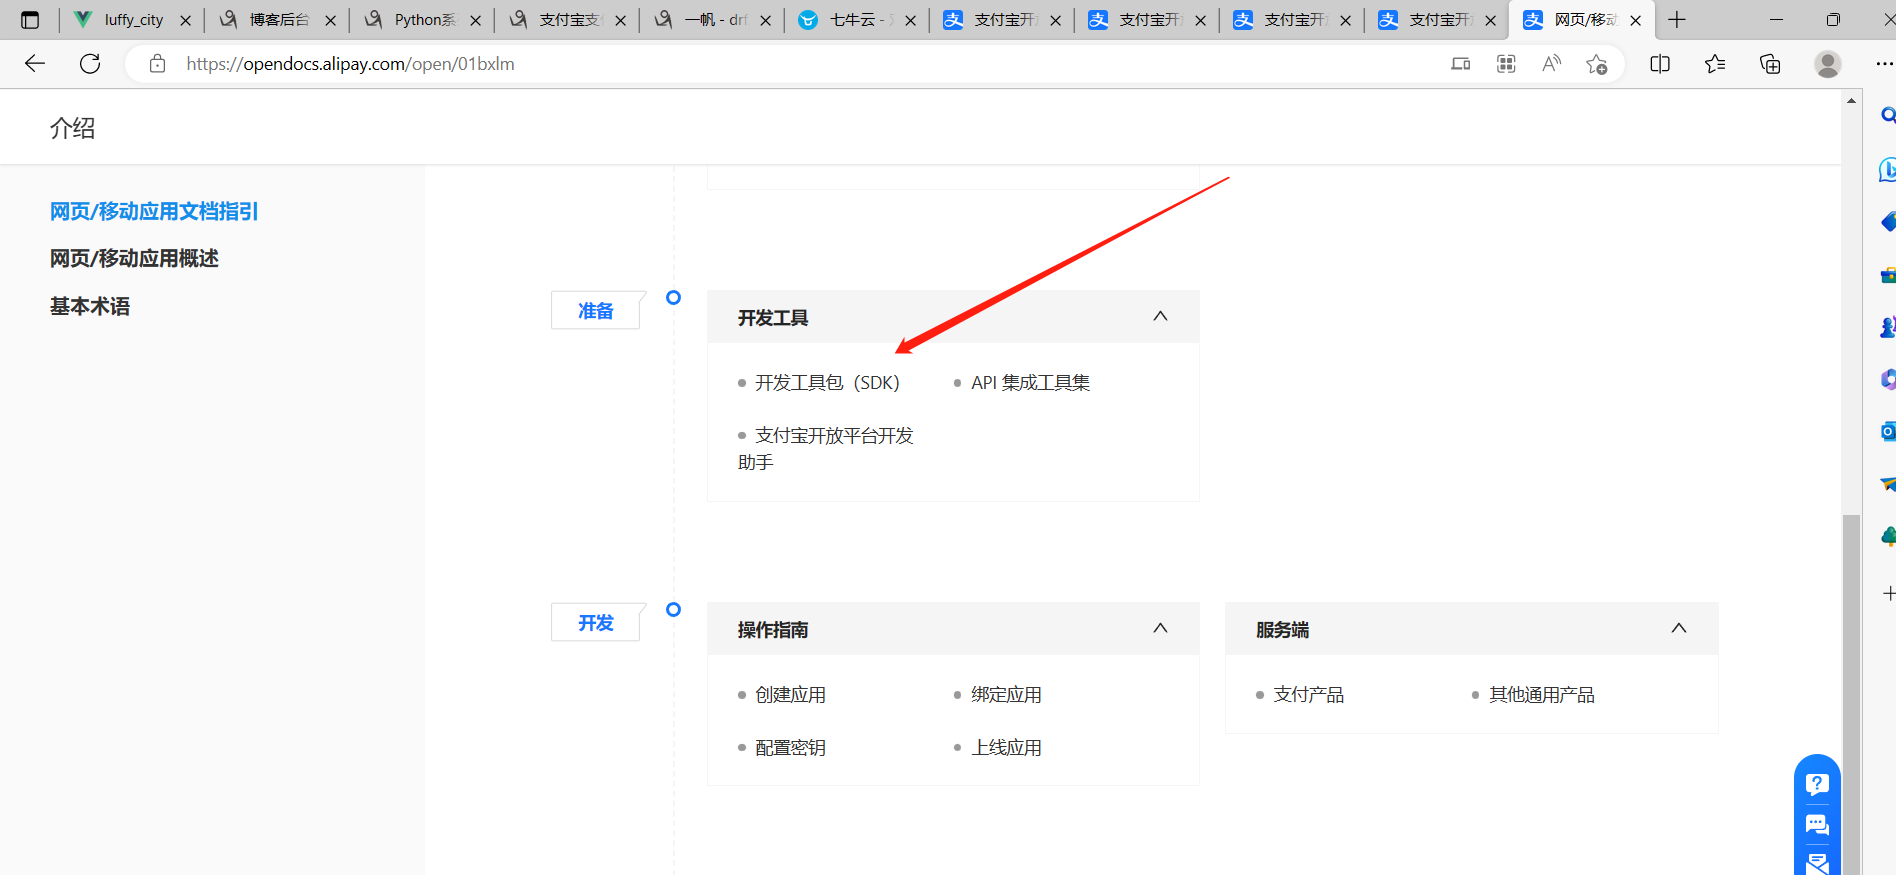Collapse the 服务端 section chevron
Image resolution: width=1896 pixels, height=875 pixels.
[x=1679, y=628]
